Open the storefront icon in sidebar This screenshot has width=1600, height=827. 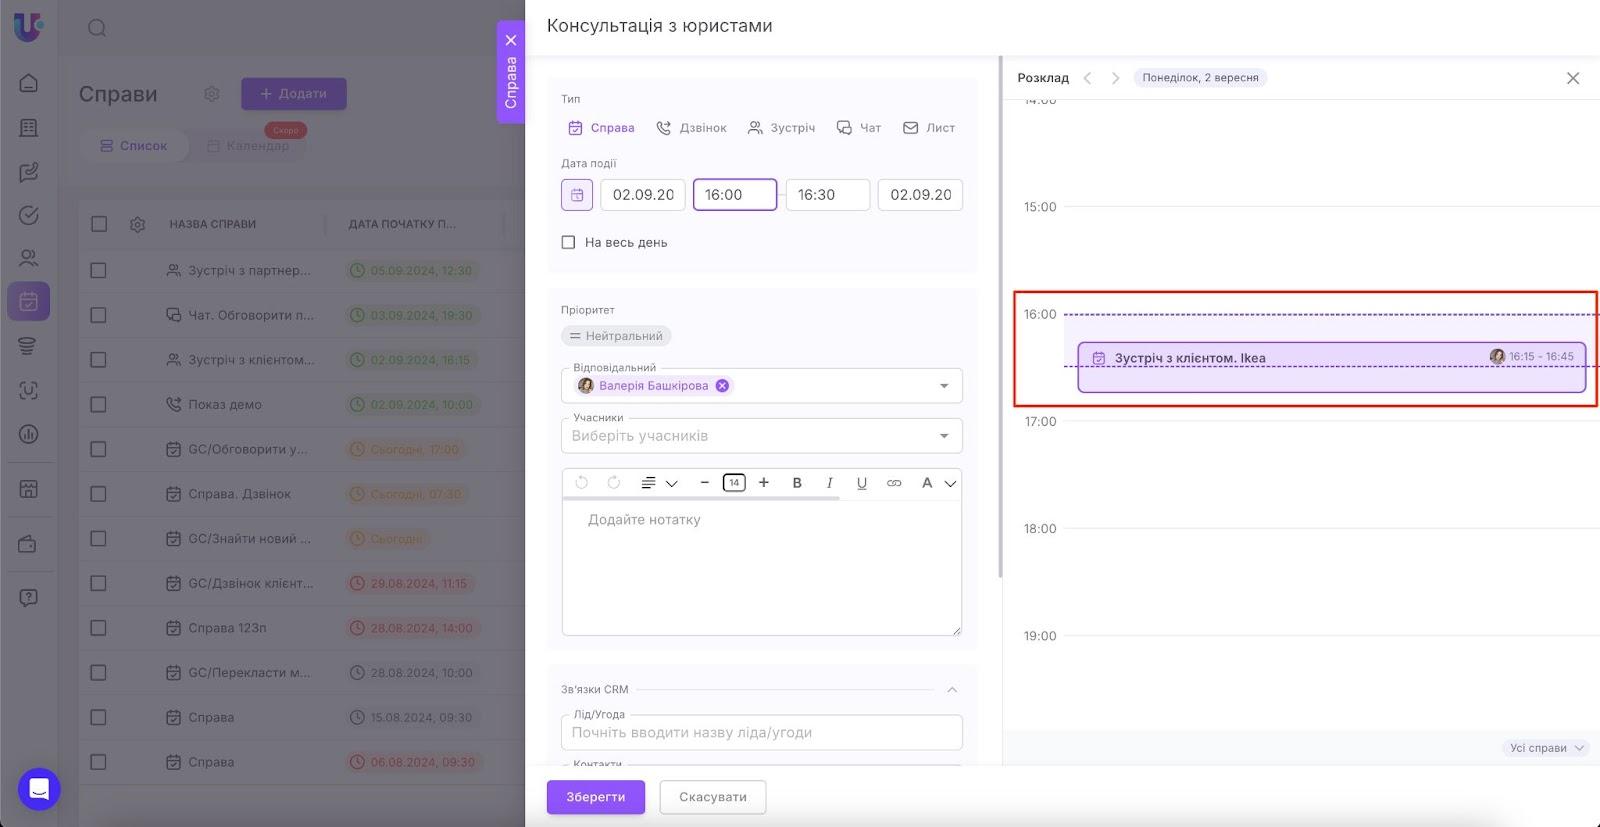(x=29, y=489)
